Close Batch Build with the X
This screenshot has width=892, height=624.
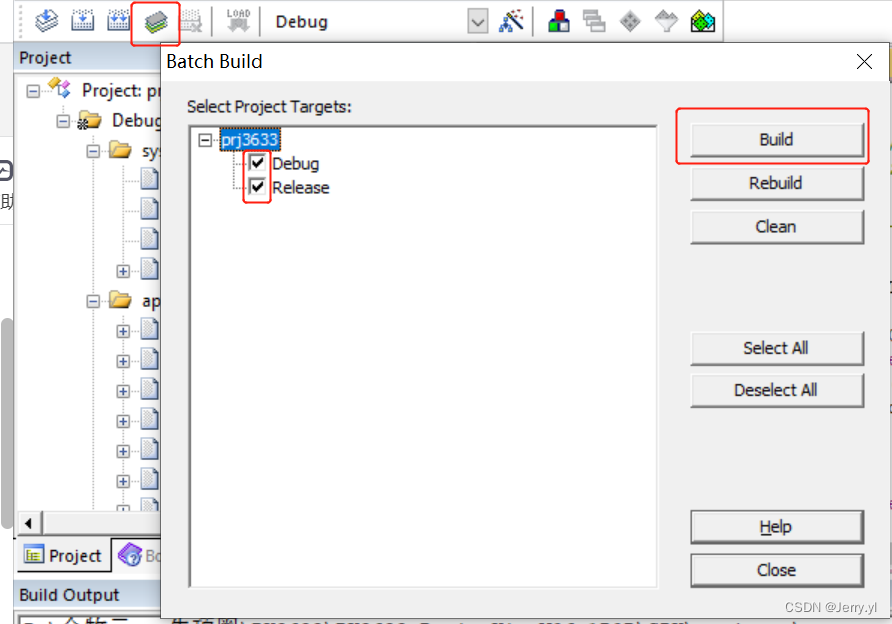[x=864, y=61]
